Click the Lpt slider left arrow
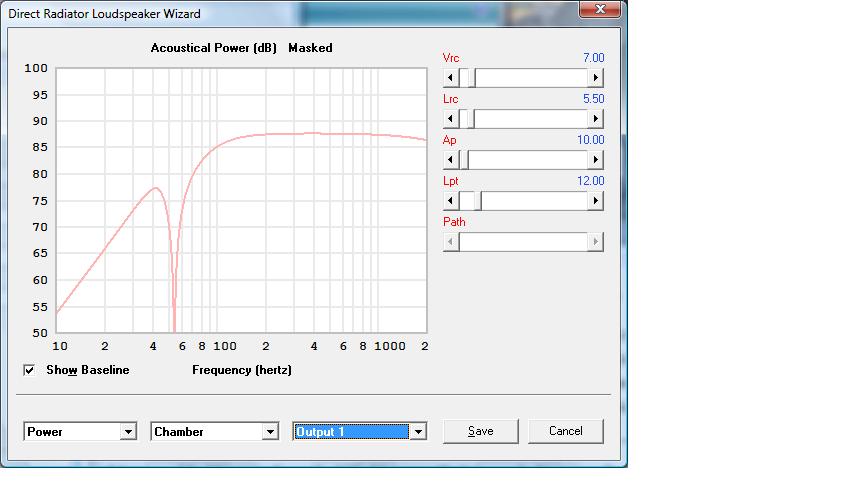This screenshot has width=866, height=490. click(451, 201)
